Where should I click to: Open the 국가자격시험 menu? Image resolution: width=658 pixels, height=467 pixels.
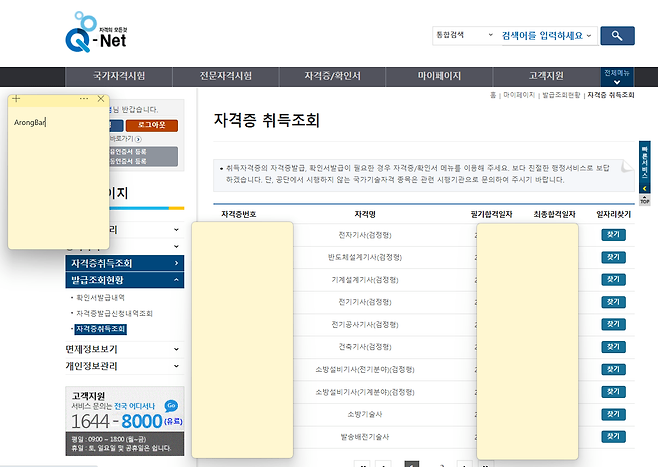119,76
